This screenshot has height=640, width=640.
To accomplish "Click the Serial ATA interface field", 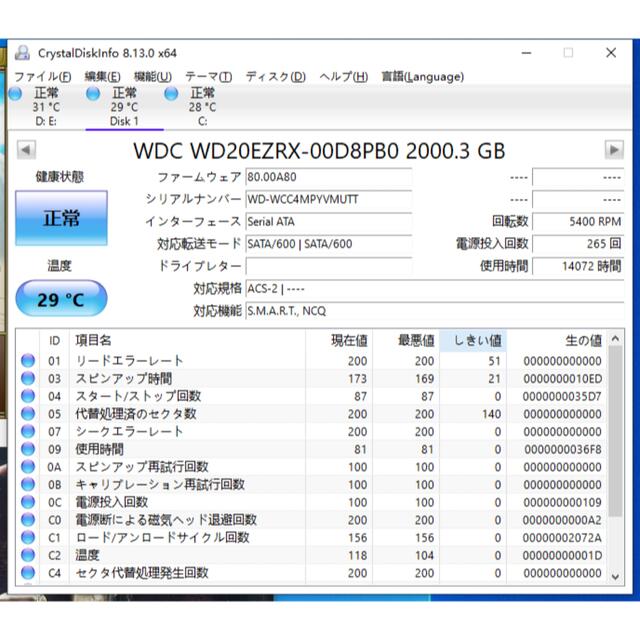I will click(329, 222).
